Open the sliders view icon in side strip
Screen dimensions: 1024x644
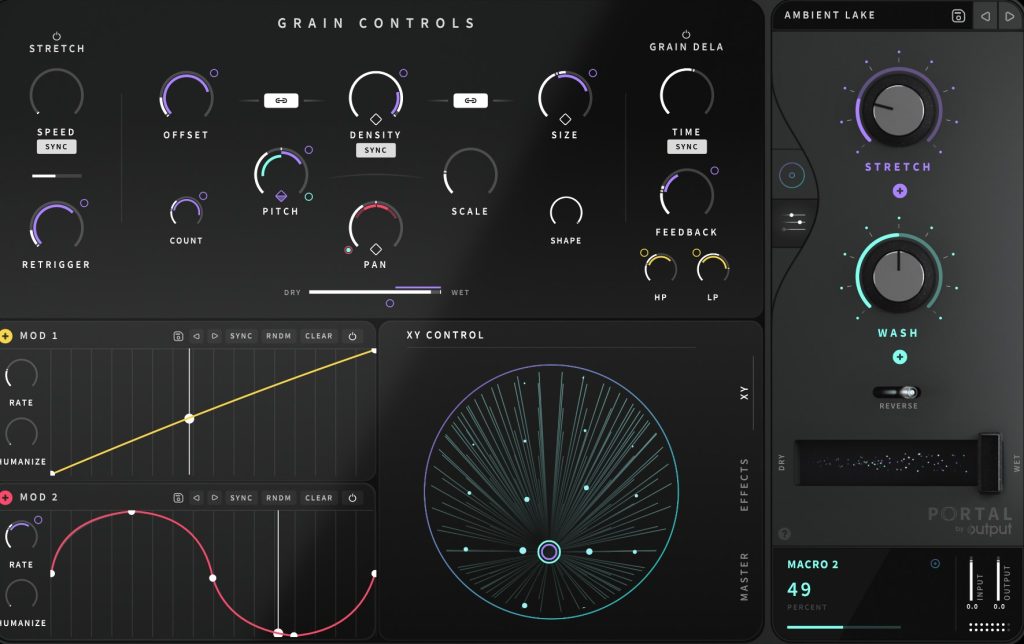coord(797,222)
